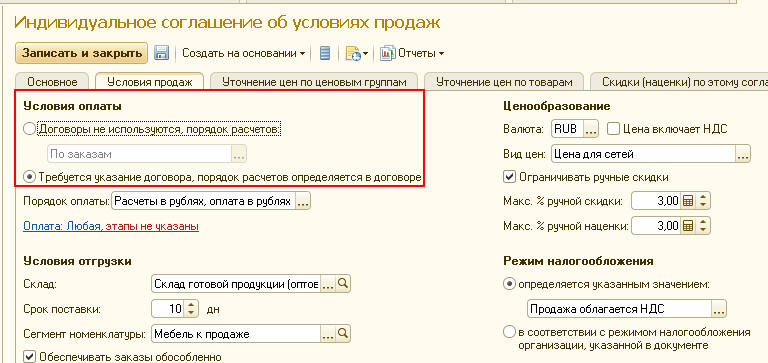Click ellipsis button of Сегмент номенклатуры field
768x363 pixels.
point(328,334)
